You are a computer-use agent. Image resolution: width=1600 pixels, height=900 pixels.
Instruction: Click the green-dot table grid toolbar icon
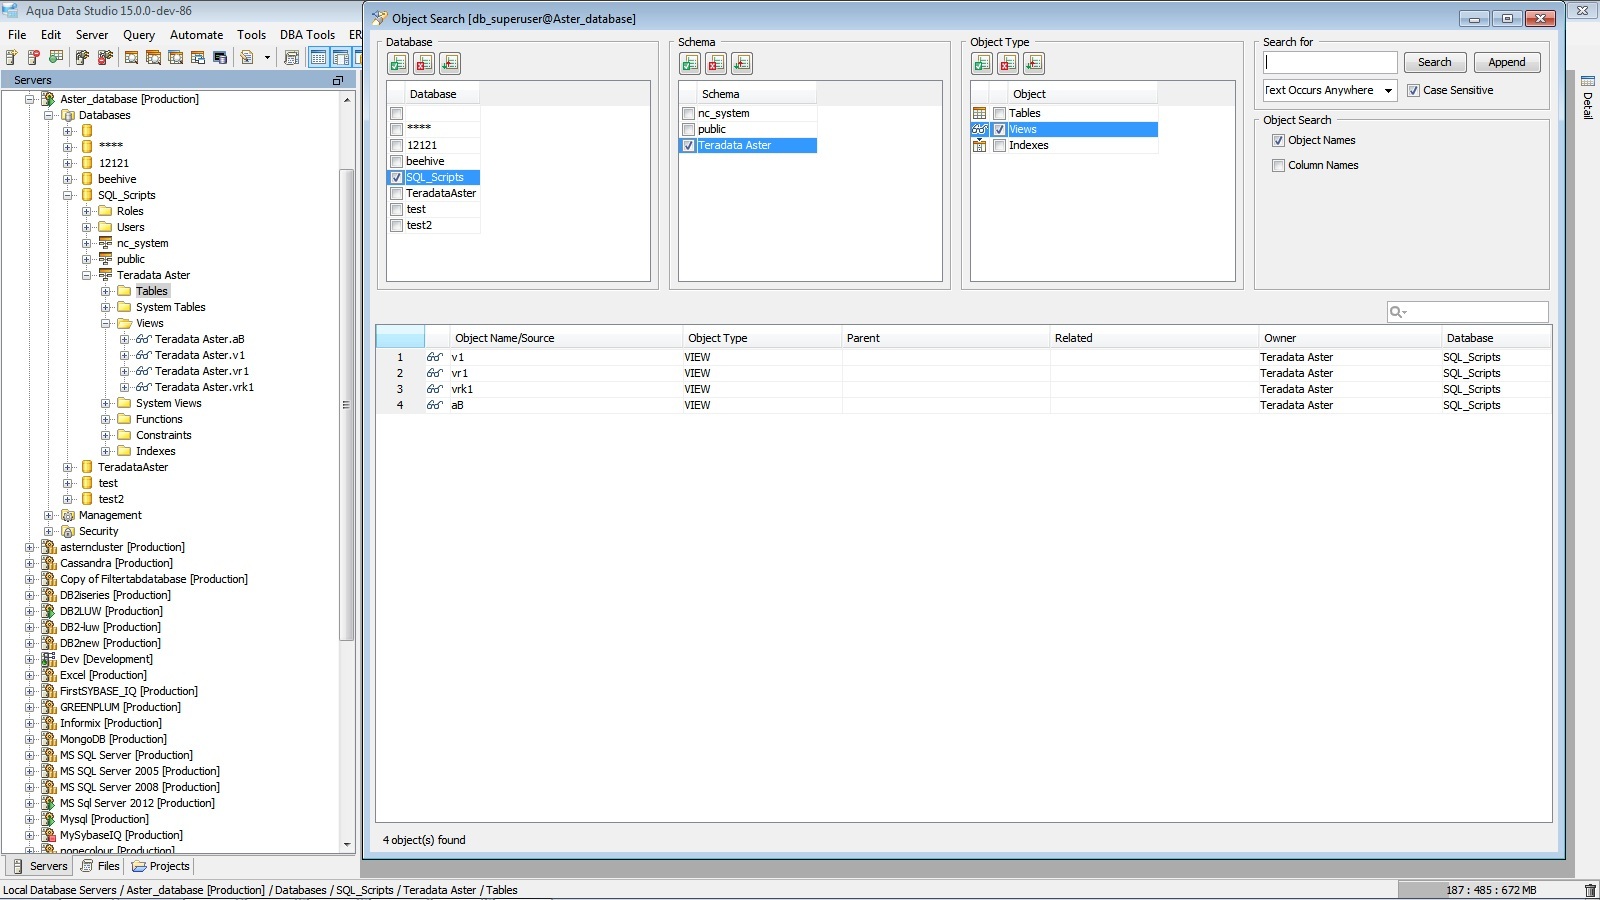(56, 57)
